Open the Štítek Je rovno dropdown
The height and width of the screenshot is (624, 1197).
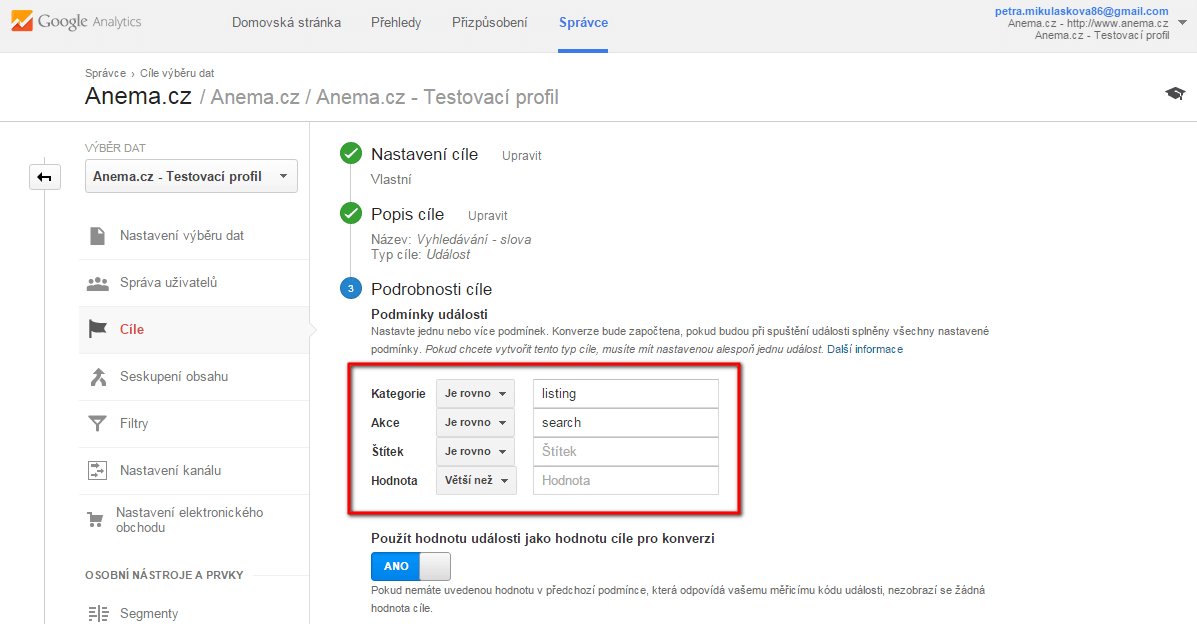tap(475, 451)
